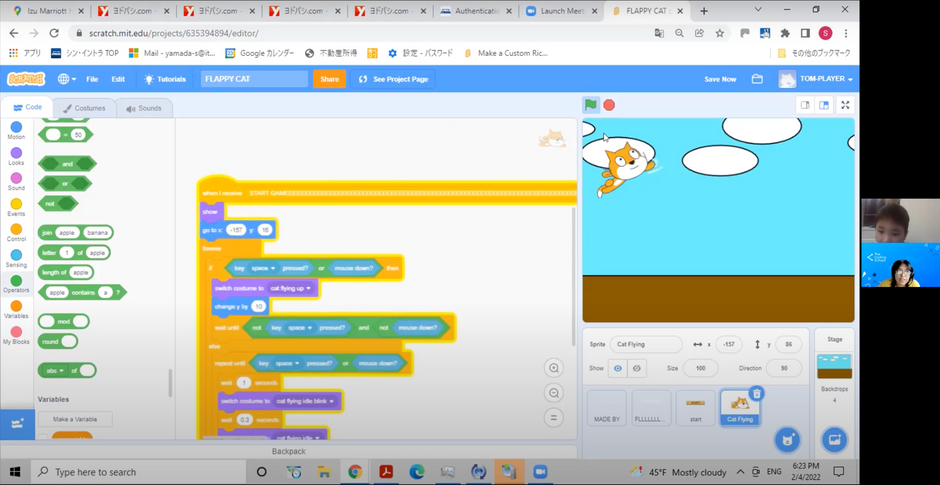Click the Windows Start button
This screenshot has width=940, height=485.
coord(14,472)
